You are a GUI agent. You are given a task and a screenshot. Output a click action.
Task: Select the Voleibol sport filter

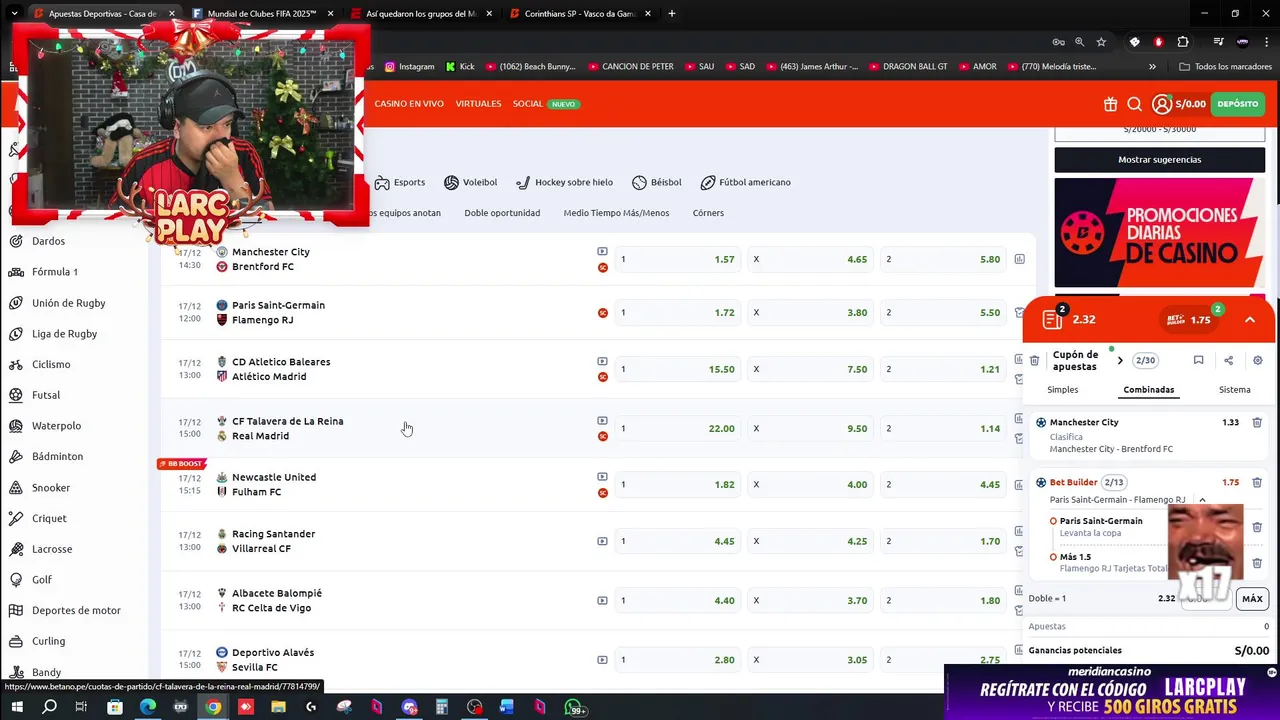[470, 183]
